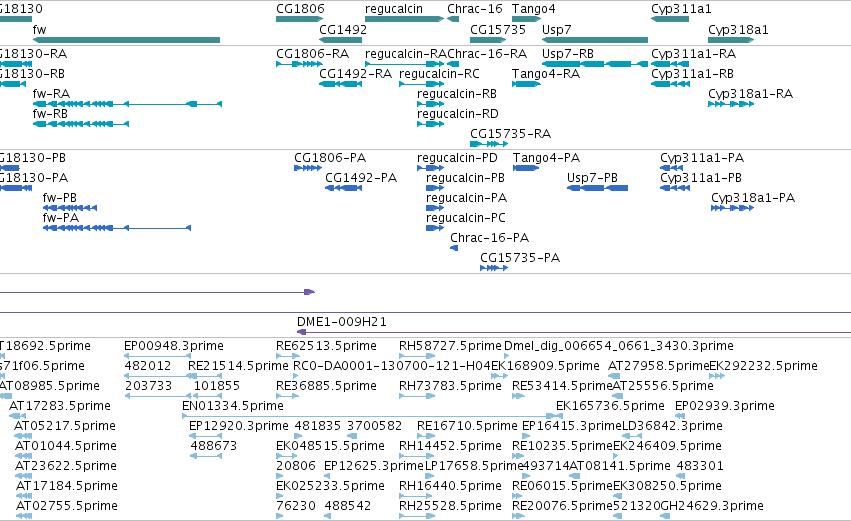Open the Chrac-16-PA protein label
Screen dimensions: 851x521
coord(490,238)
